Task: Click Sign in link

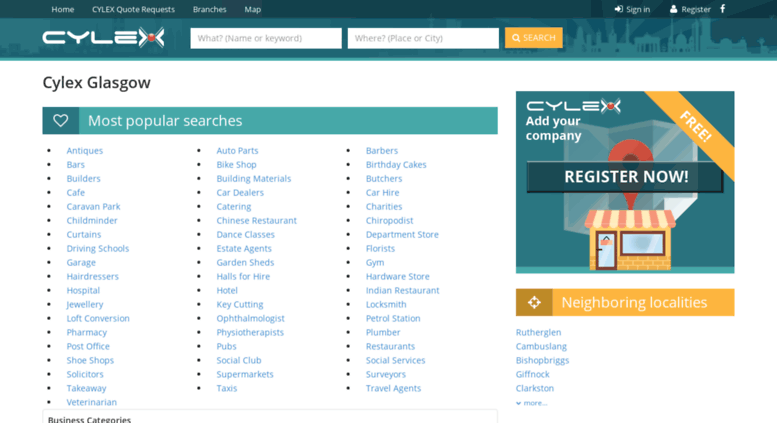Action: point(632,9)
